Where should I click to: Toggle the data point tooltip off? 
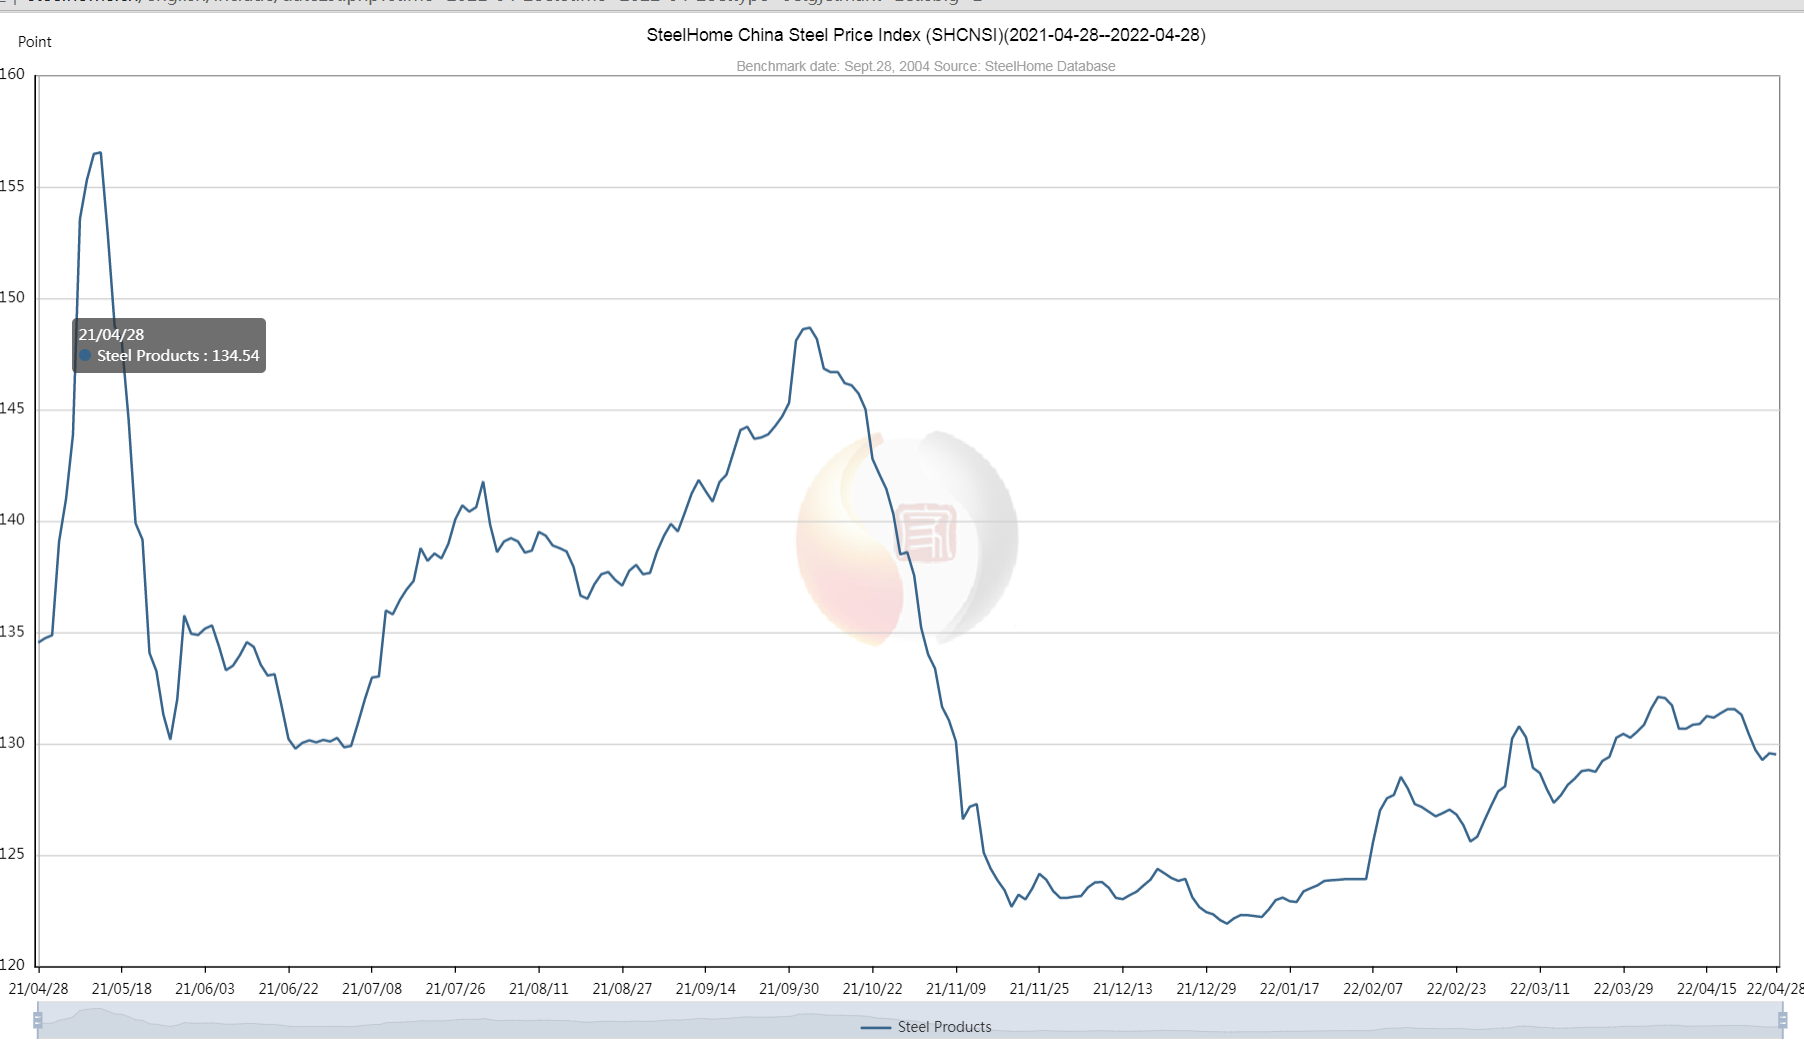click(x=168, y=346)
